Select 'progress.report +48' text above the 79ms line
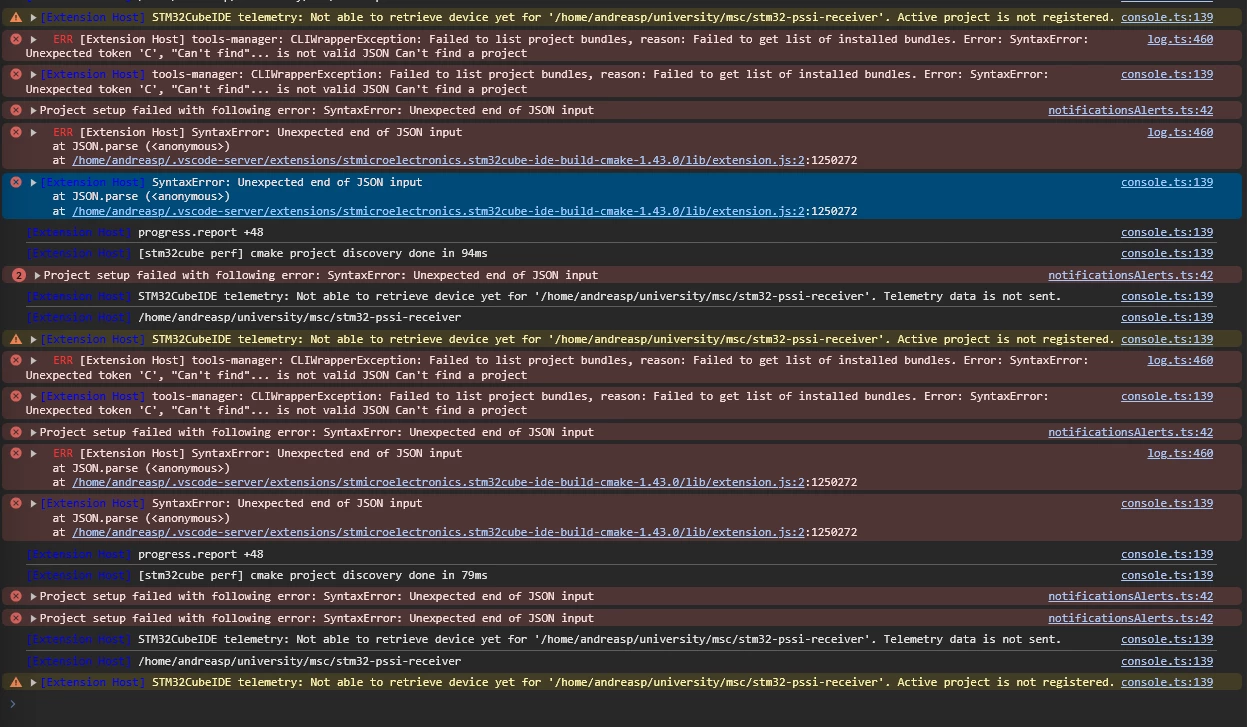The width and height of the screenshot is (1247, 727). pos(201,554)
